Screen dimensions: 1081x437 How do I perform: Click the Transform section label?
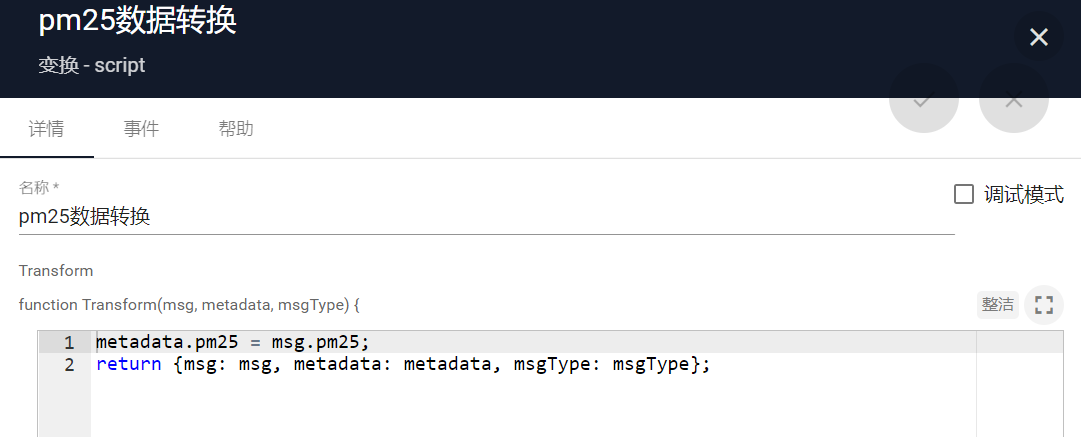[x=56, y=271]
